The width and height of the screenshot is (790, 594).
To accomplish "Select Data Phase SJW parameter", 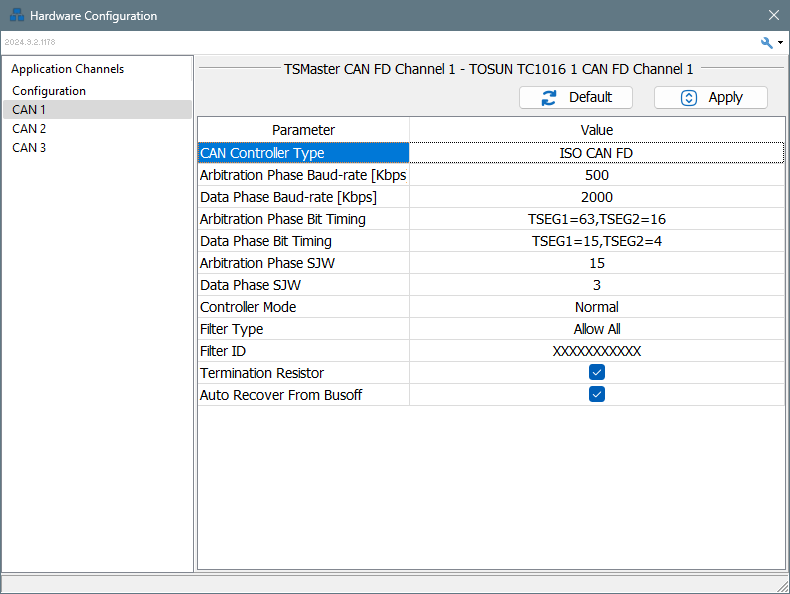I will [x=303, y=285].
